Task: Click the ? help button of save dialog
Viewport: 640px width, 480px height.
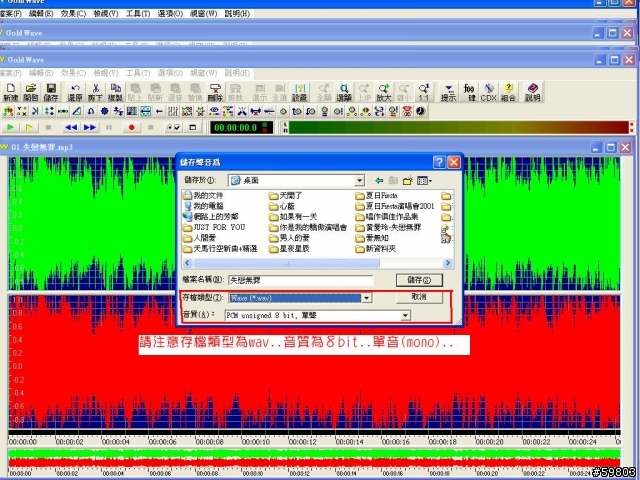Action: pos(439,162)
